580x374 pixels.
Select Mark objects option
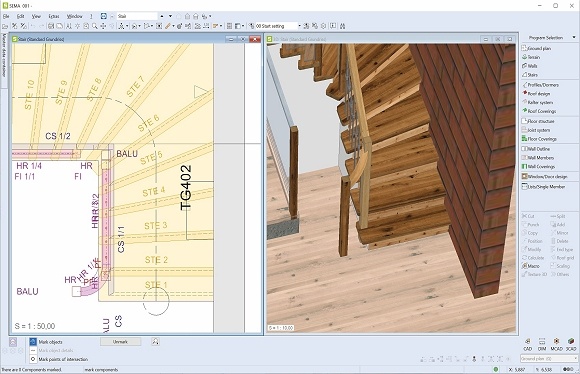coord(46,342)
